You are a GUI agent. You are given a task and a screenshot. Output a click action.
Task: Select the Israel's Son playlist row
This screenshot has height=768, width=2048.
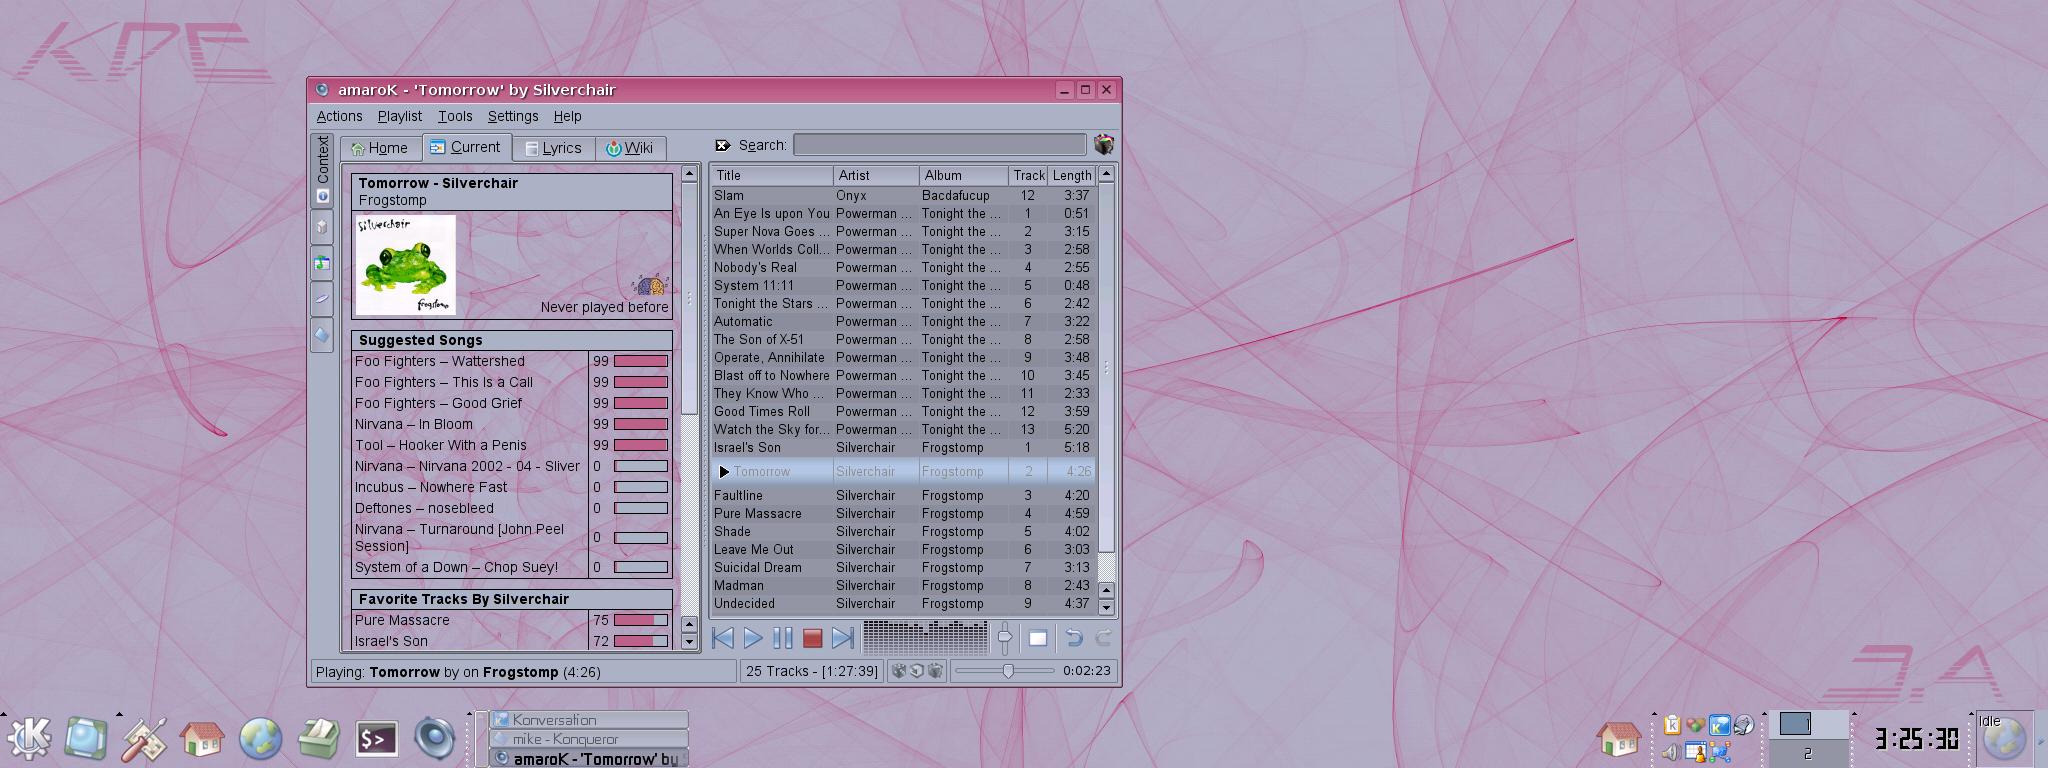point(904,447)
